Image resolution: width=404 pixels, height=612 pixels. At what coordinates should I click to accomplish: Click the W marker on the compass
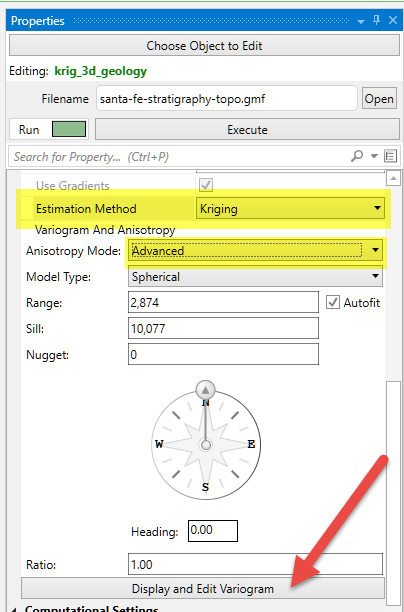(159, 444)
